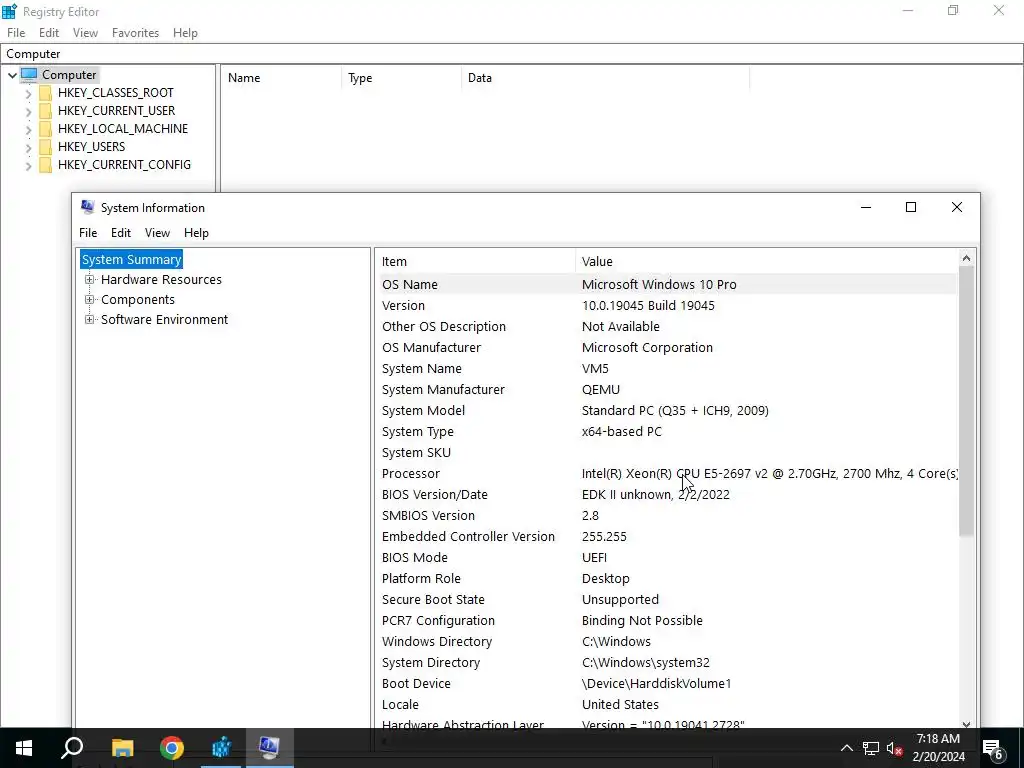
Task: Open the Windows Start menu
Action: pos(24,748)
